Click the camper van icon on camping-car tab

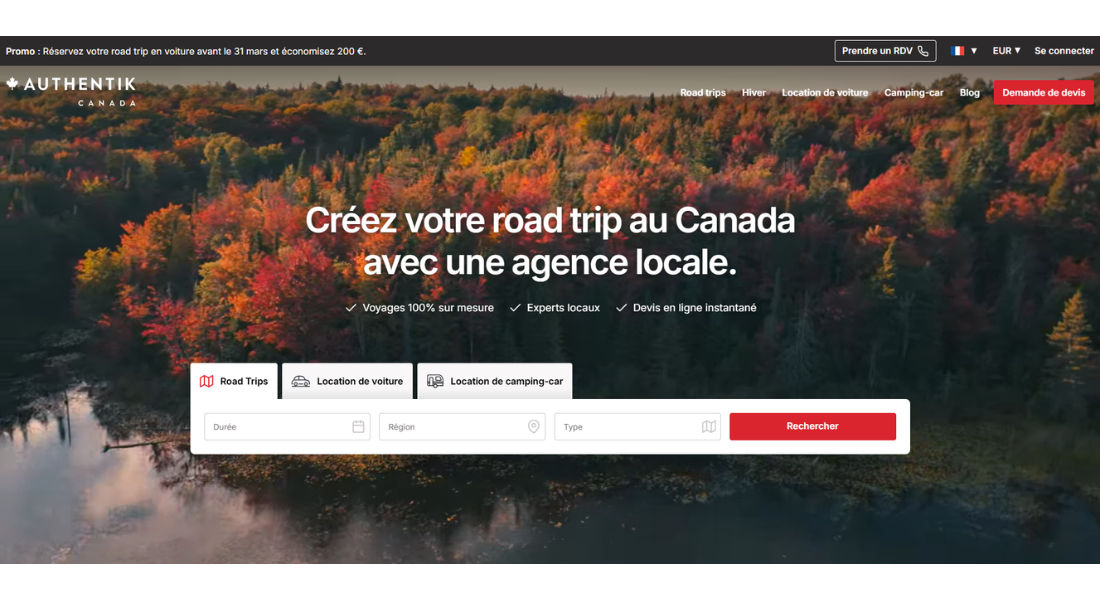[435, 381]
